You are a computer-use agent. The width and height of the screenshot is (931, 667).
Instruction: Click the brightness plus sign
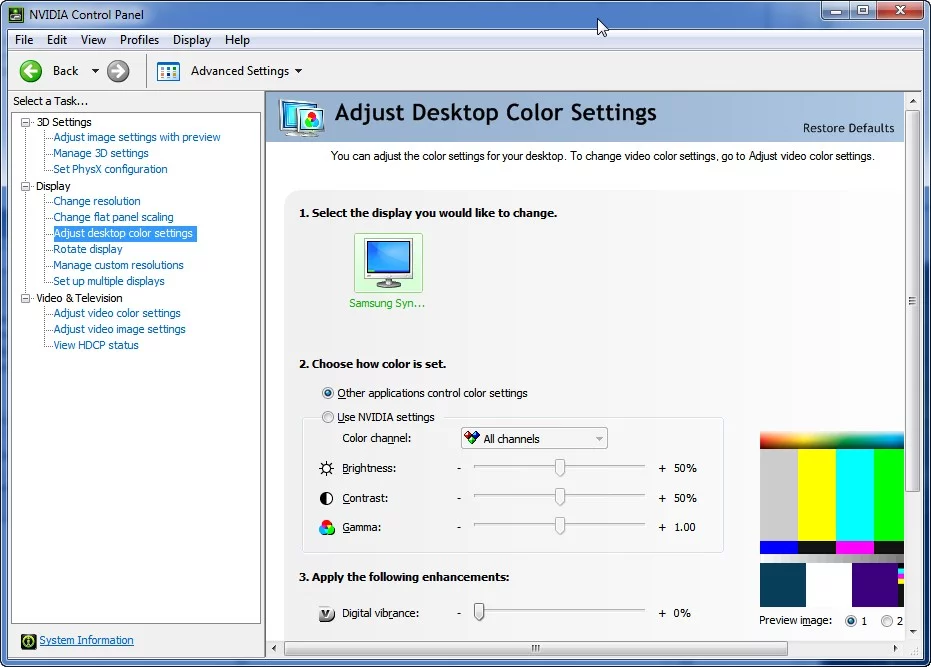click(x=662, y=469)
